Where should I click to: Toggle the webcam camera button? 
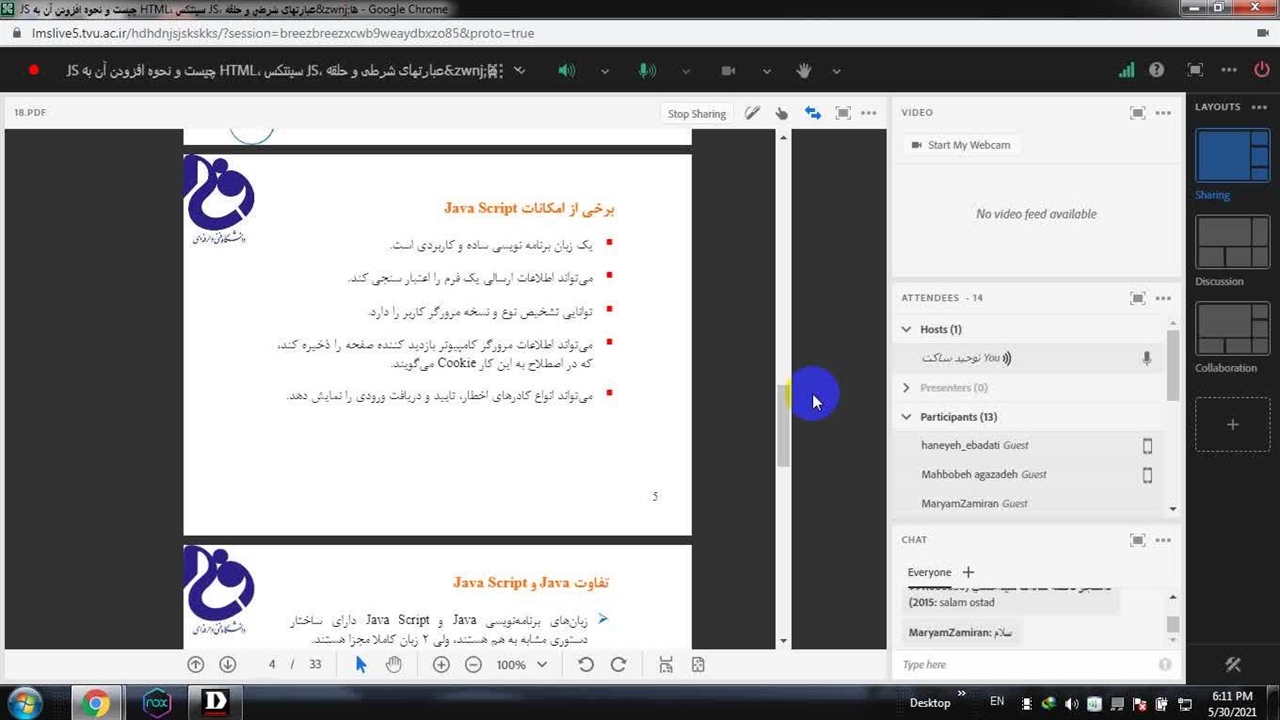point(728,71)
